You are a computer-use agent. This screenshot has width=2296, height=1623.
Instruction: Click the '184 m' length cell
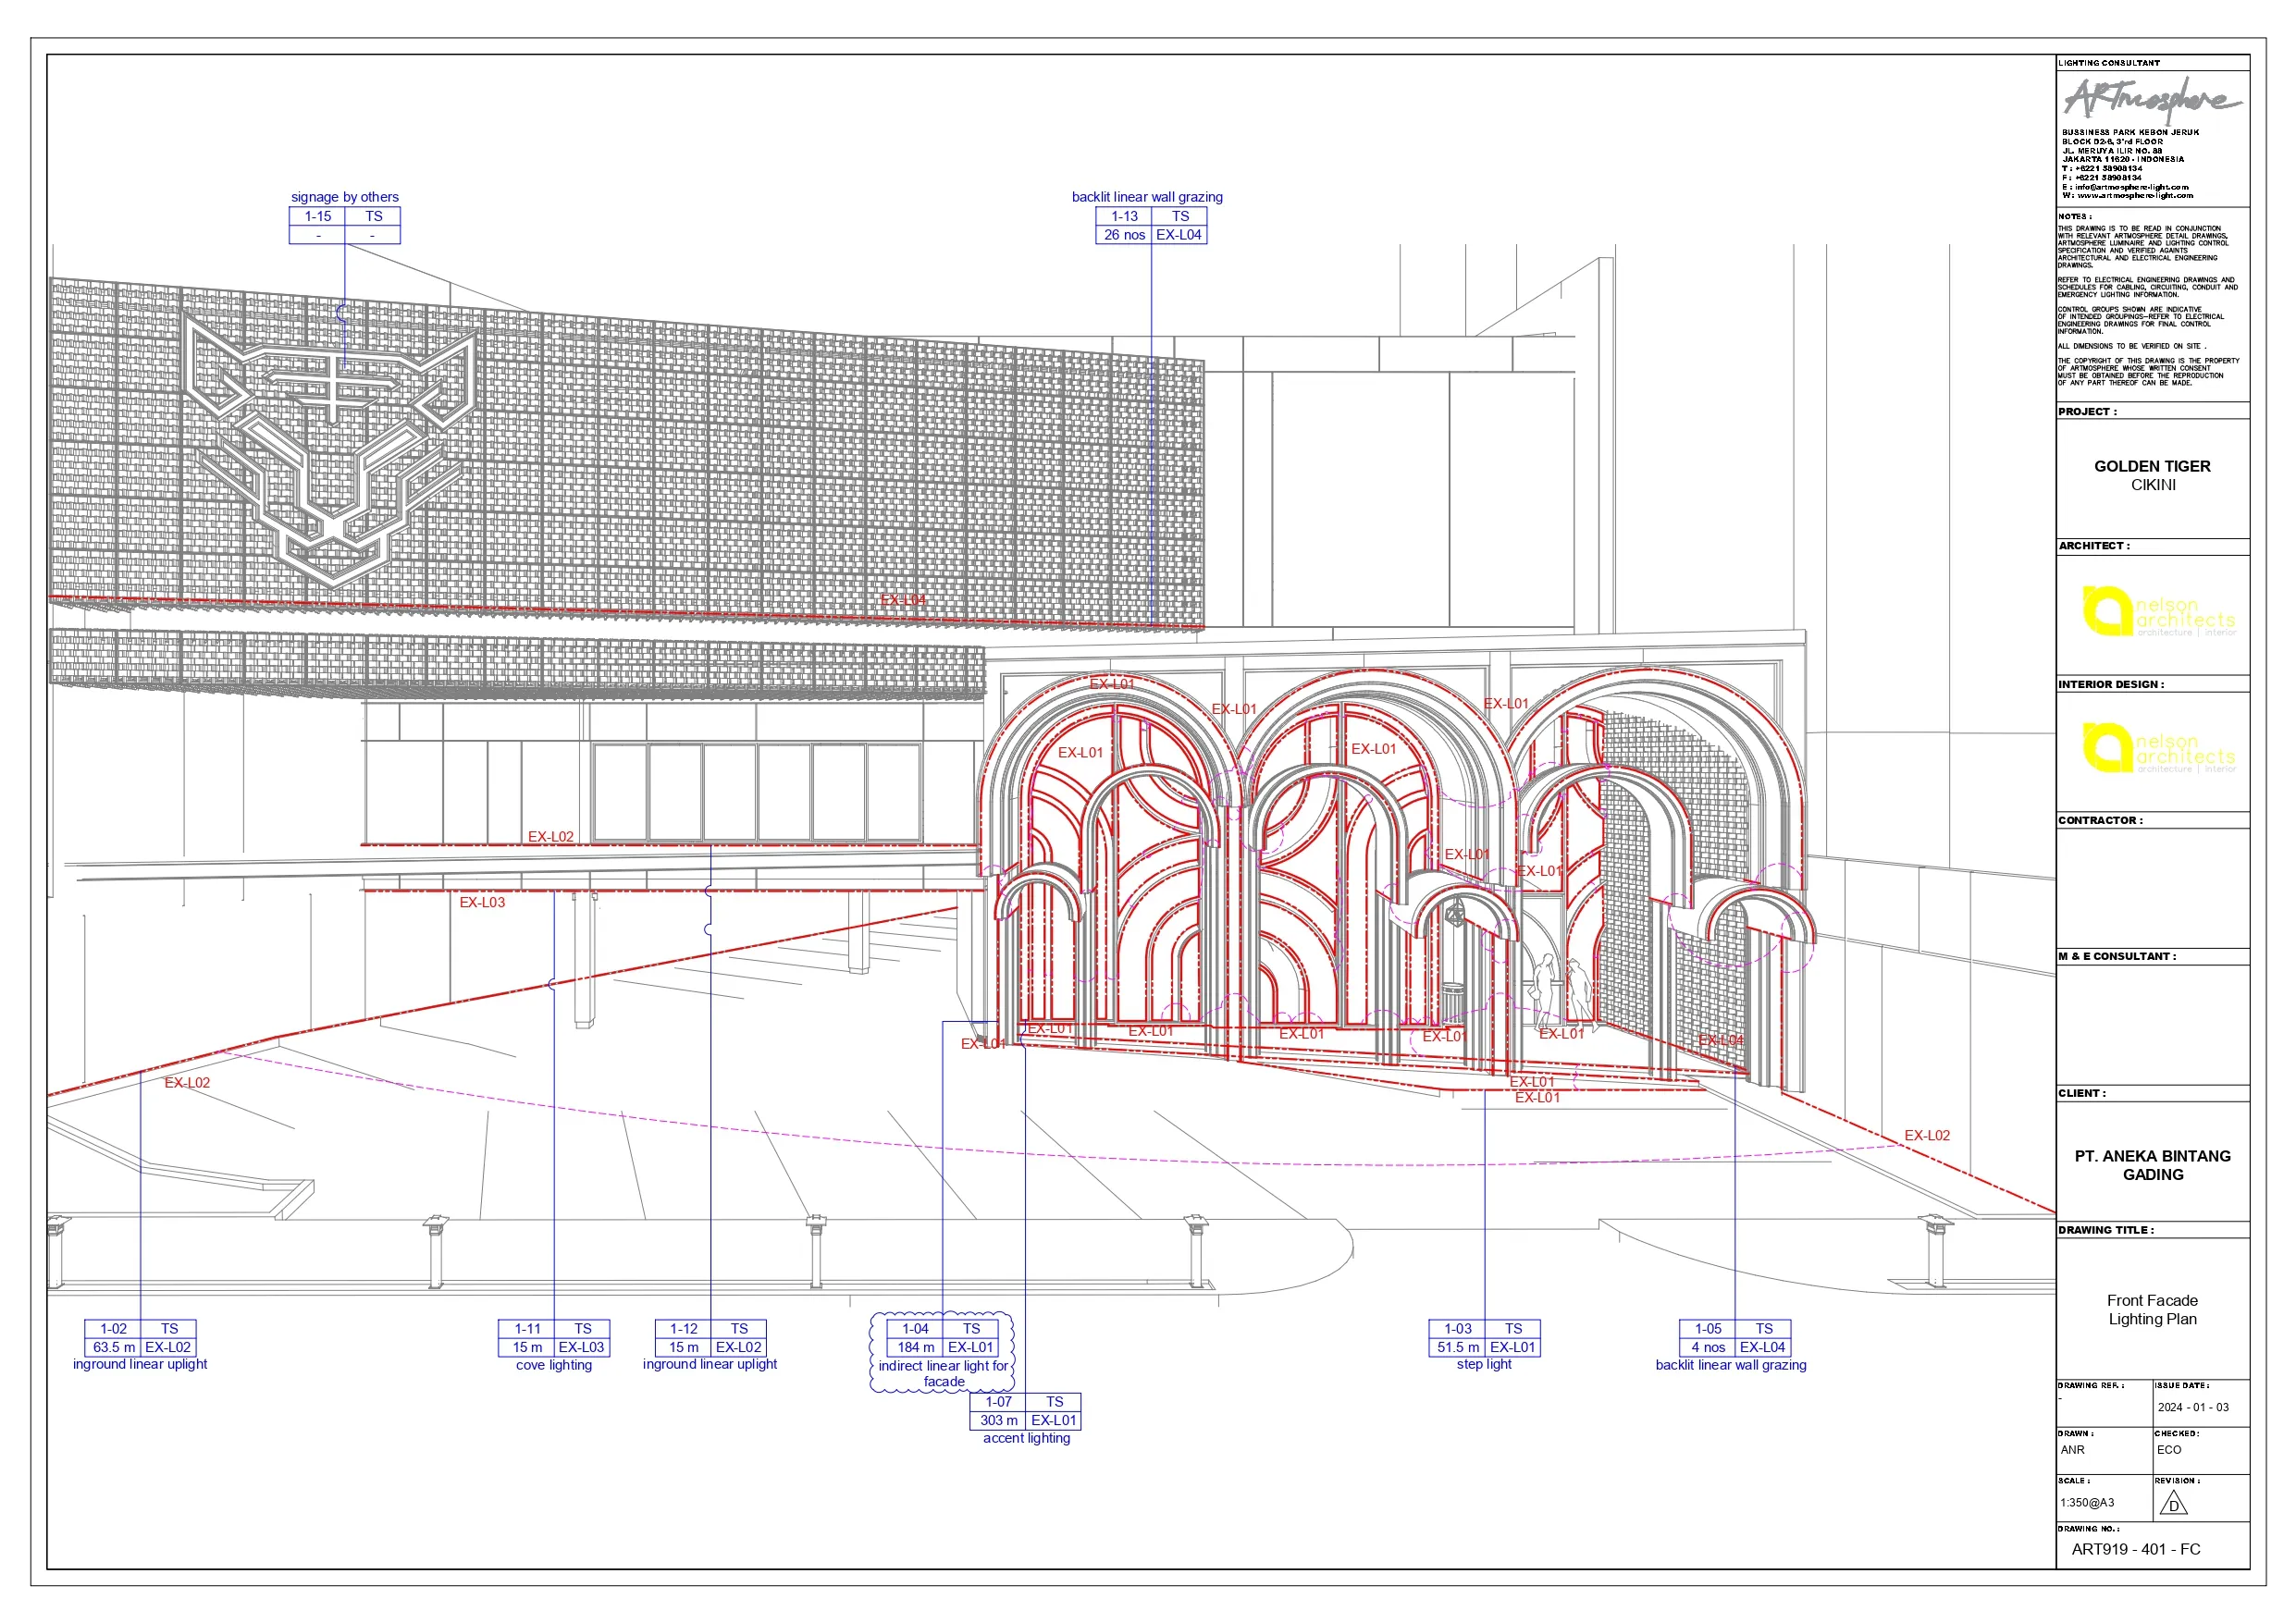pyautogui.click(x=915, y=1347)
